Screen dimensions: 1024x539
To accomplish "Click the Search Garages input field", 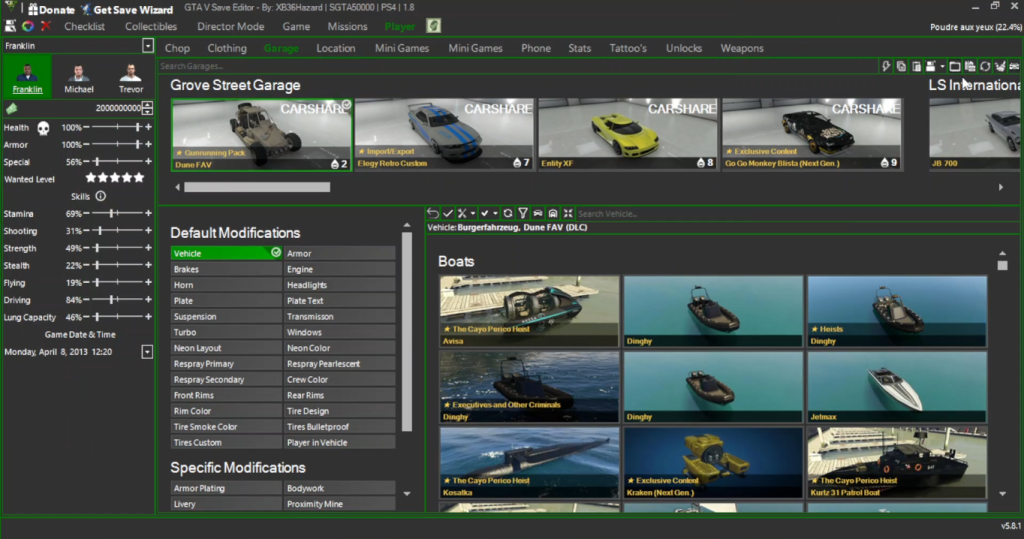I will coord(516,66).
